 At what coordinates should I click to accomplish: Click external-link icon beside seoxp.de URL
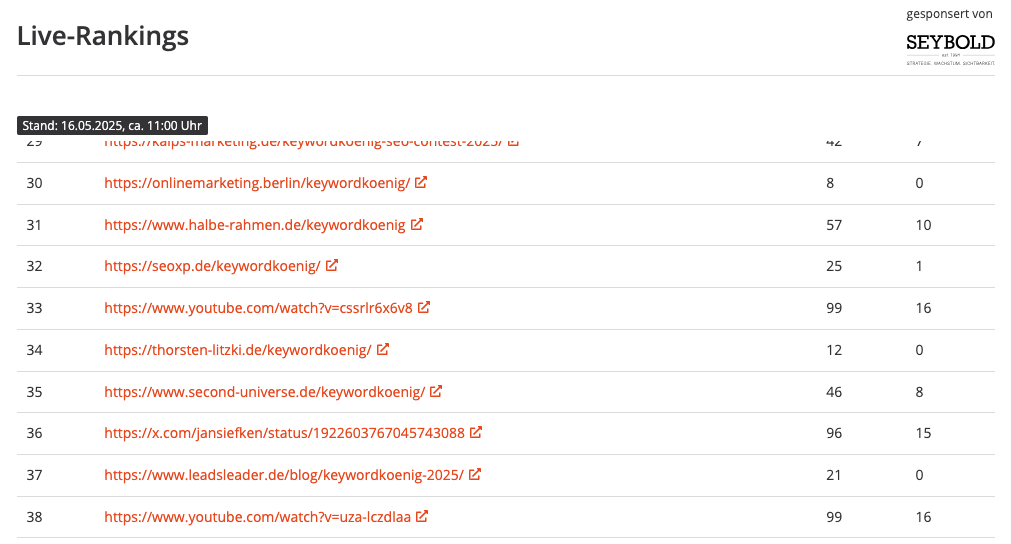click(x=332, y=265)
